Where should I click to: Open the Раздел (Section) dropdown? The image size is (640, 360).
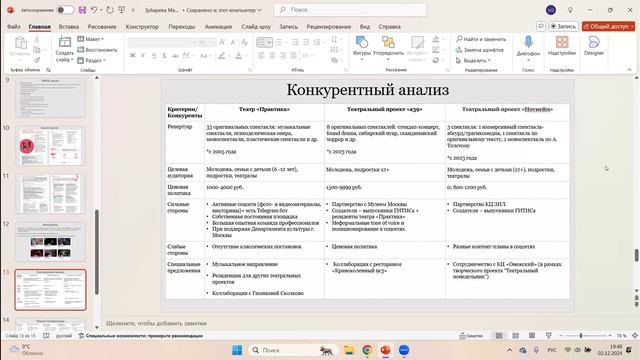(91, 60)
